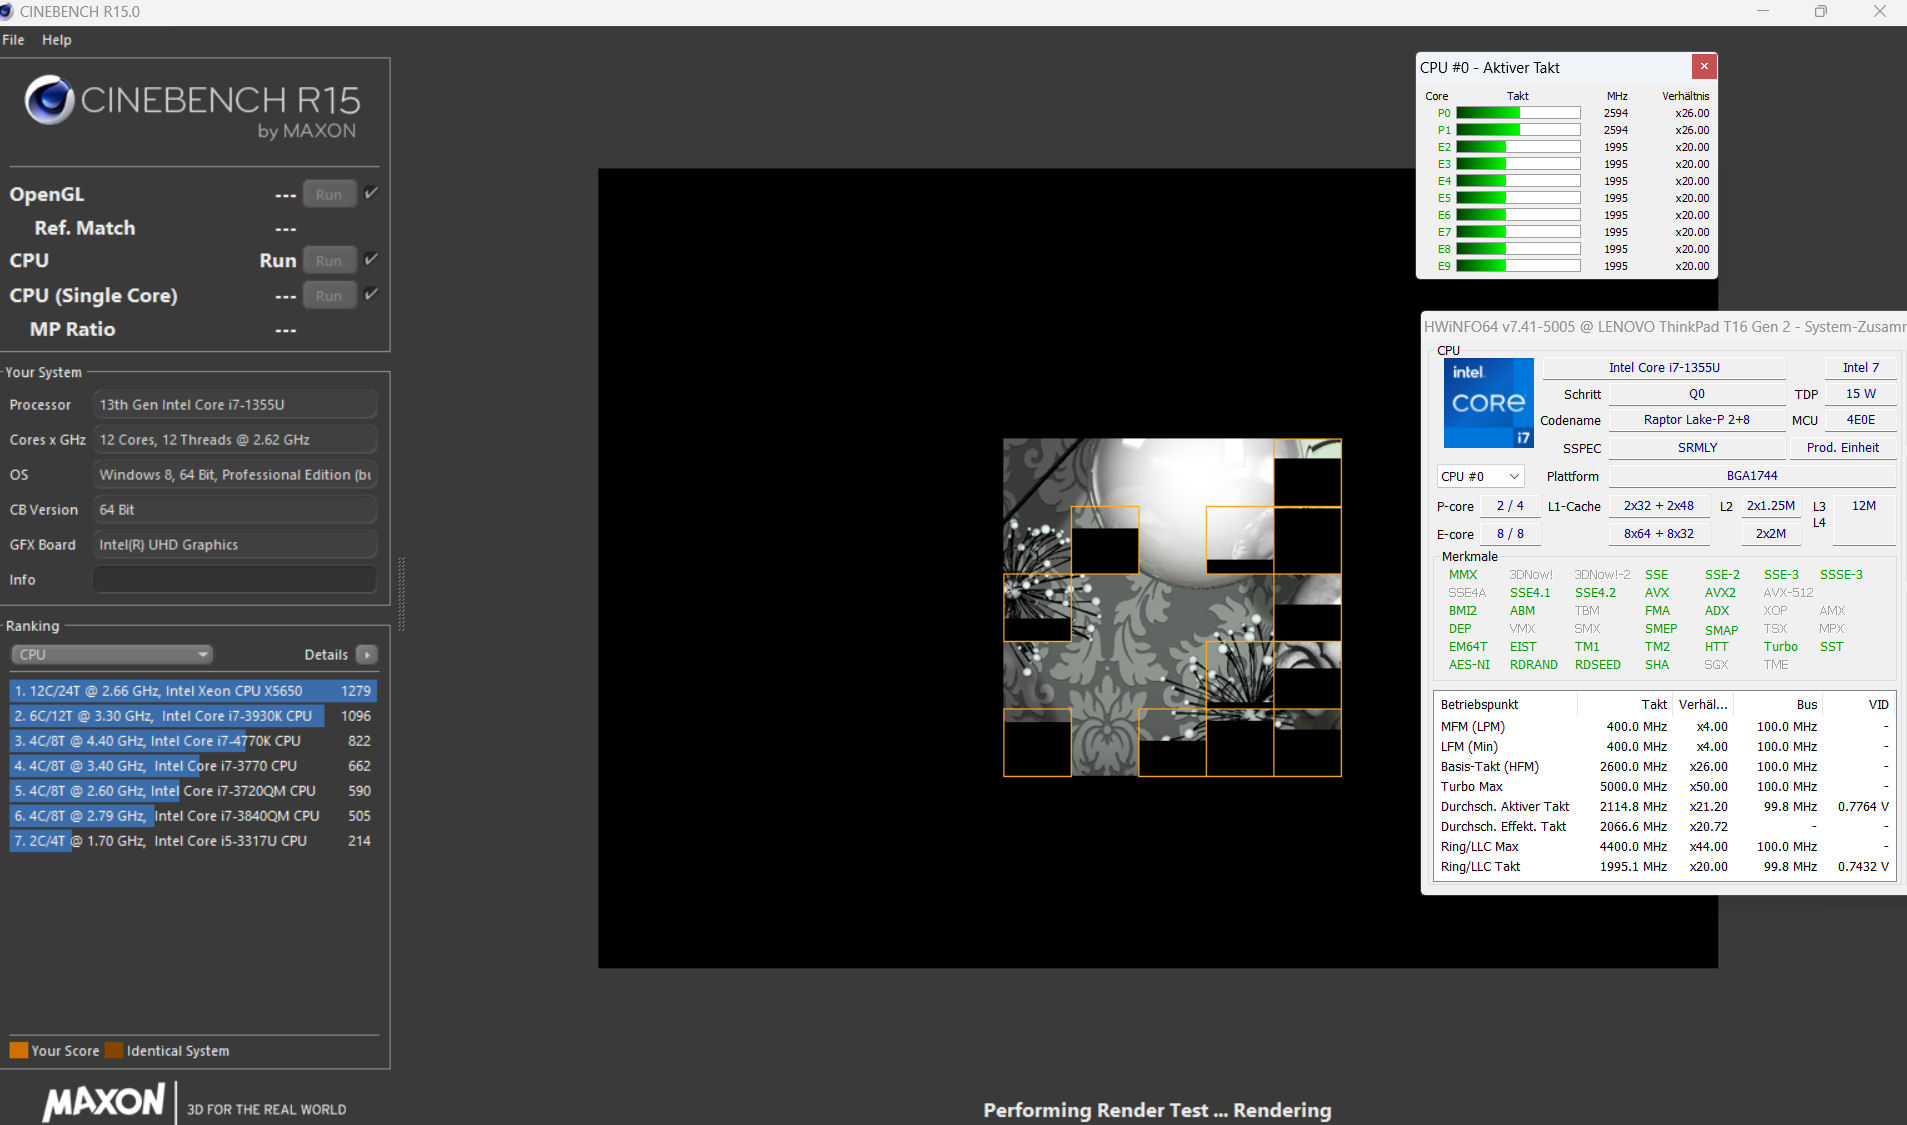Click the orange Your Score swatch
Screen dimensions: 1907x1125
(x=18, y=1050)
